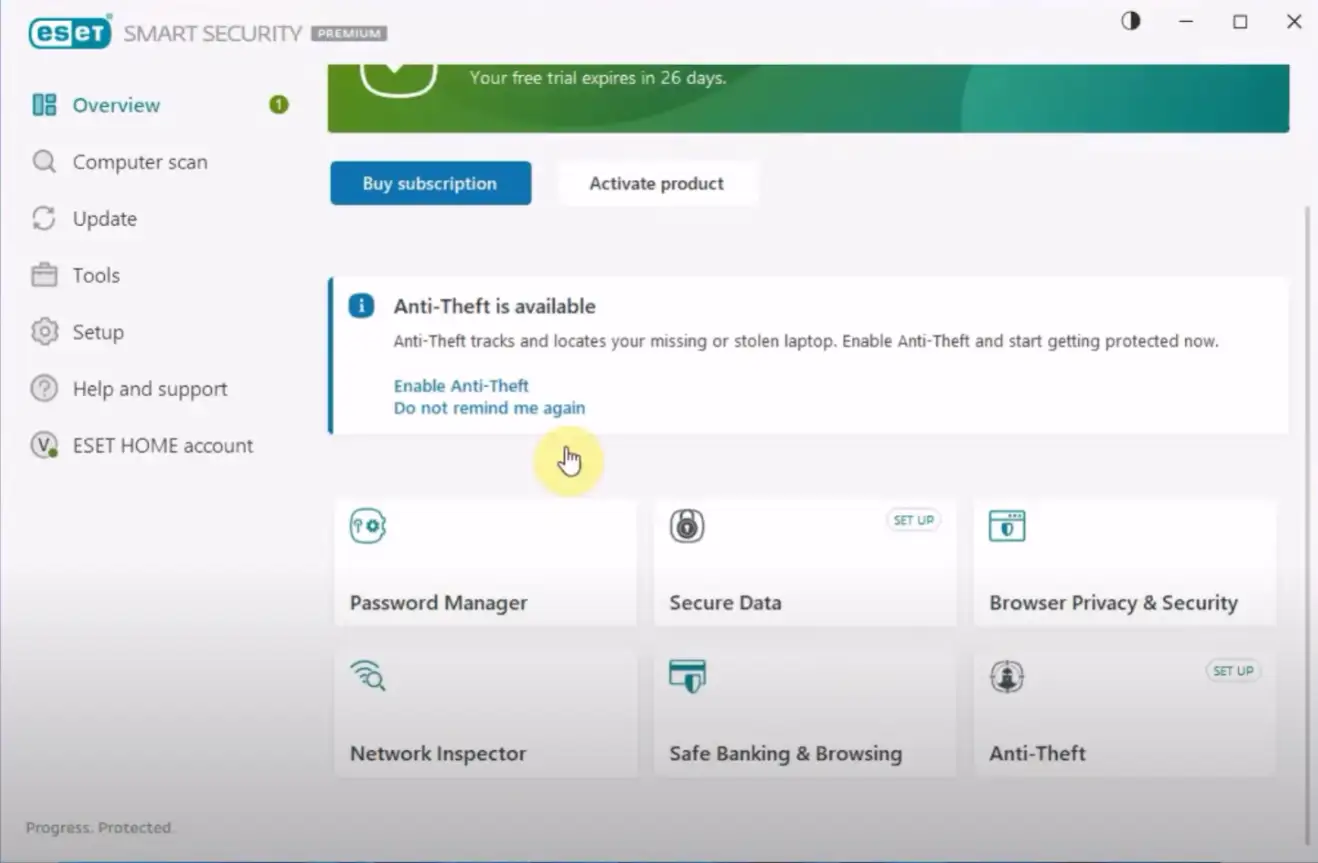Click the Secure Data lock icon
Image resolution: width=1318 pixels, height=863 pixels.
[x=687, y=526]
